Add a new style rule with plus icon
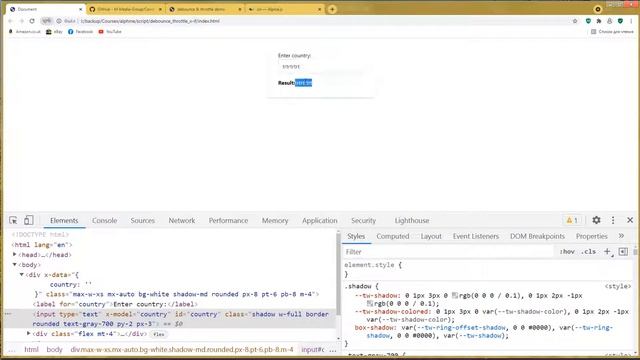Screen dimensions: 640x360 [607, 251]
